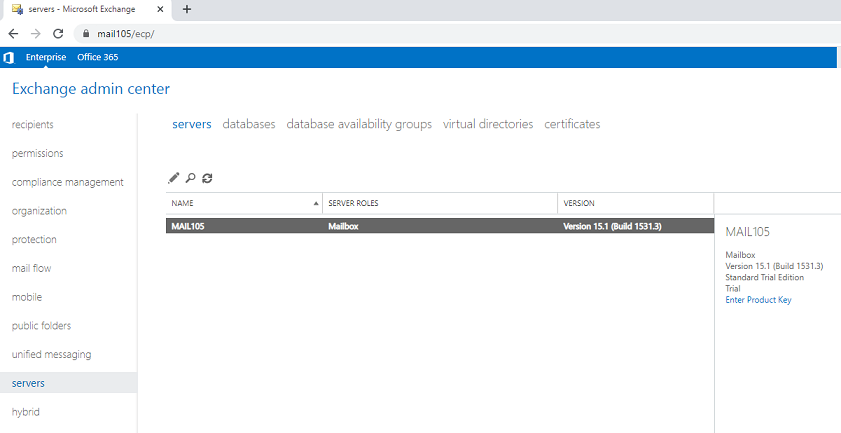
Task: Open mobile section
Action: [x=27, y=297]
